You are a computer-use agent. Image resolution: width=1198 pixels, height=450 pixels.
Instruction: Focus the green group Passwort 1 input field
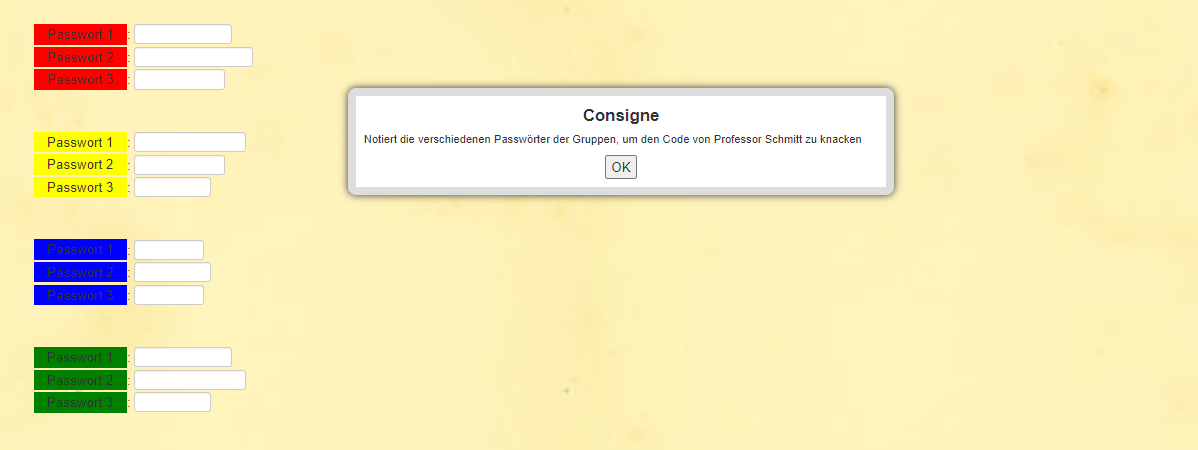coord(183,358)
